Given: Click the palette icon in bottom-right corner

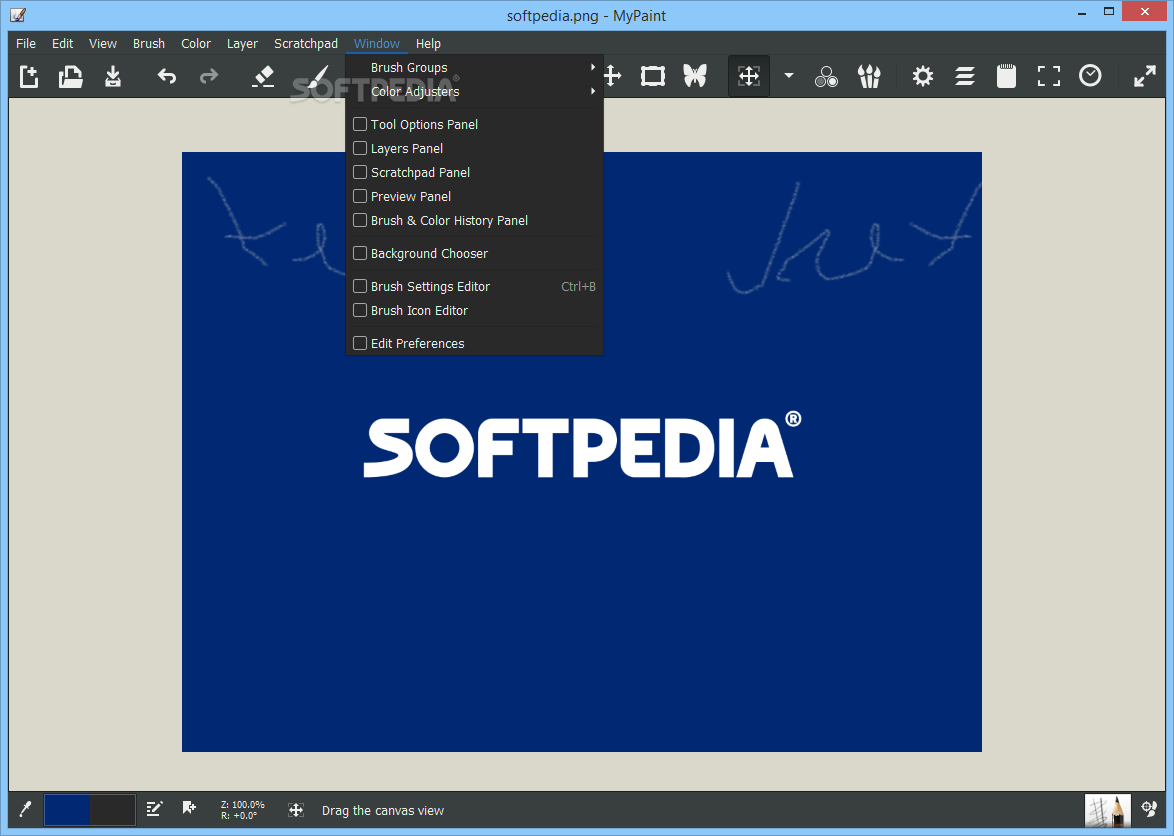Looking at the screenshot, I should 1149,809.
